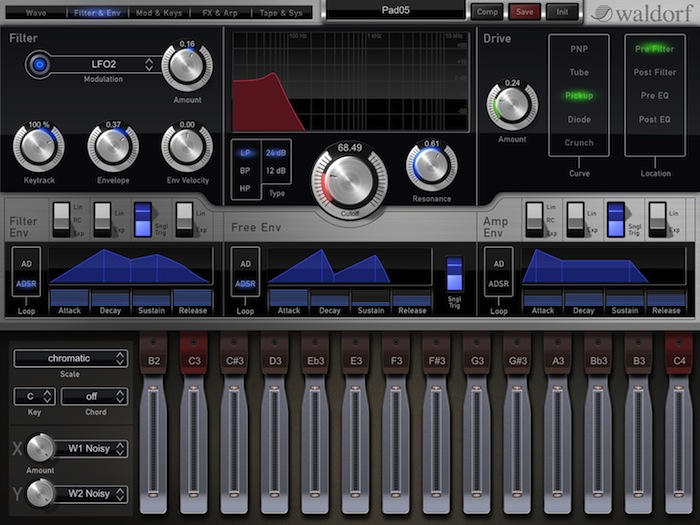The height and width of the screenshot is (525, 700).
Task: Click the filter Envelope knob
Action: [113, 148]
